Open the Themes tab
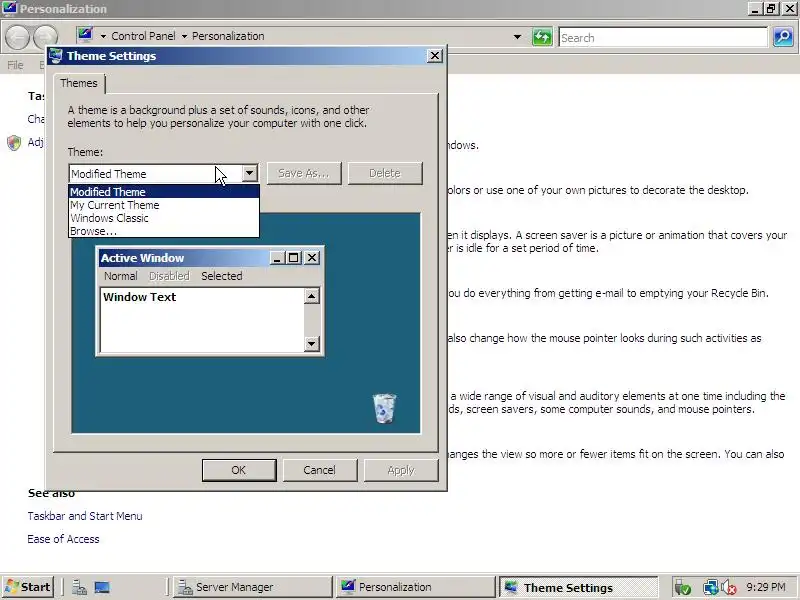 tap(79, 83)
